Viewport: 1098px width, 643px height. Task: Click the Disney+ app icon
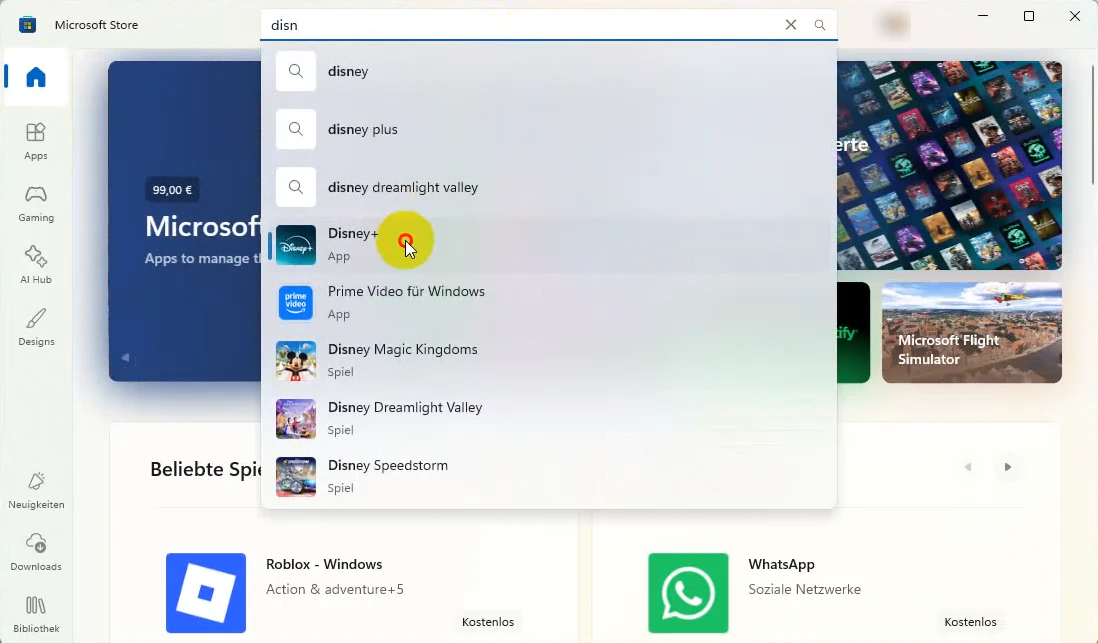point(296,245)
